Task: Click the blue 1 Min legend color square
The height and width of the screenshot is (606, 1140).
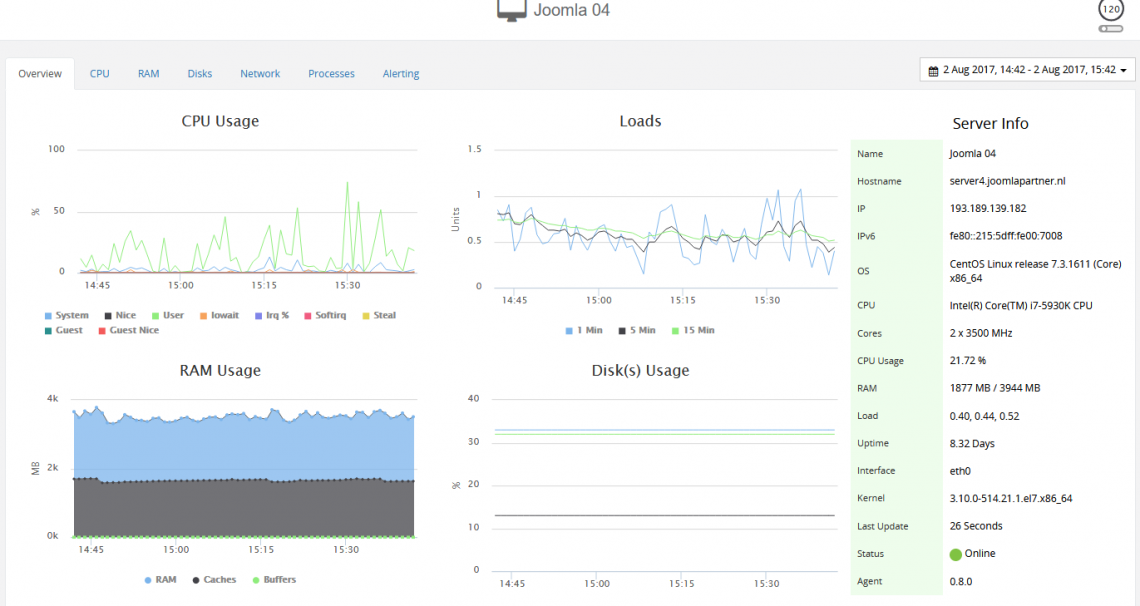Action: [569, 331]
